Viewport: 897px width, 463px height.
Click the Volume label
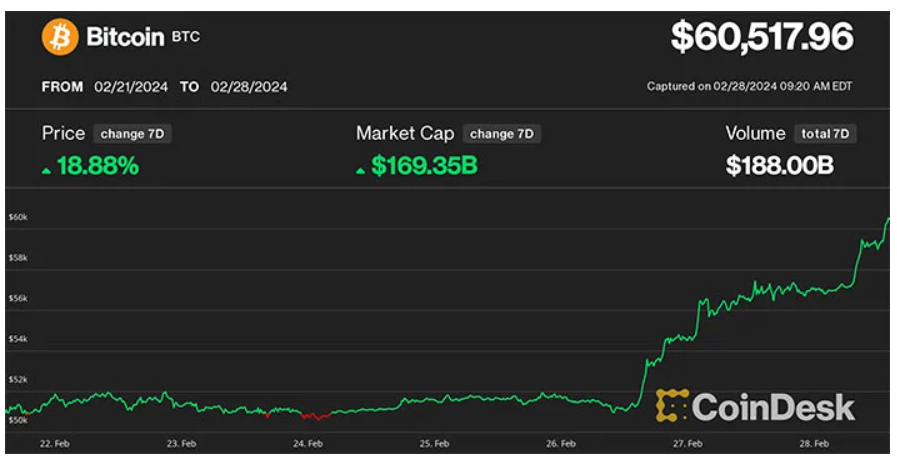[756, 133]
